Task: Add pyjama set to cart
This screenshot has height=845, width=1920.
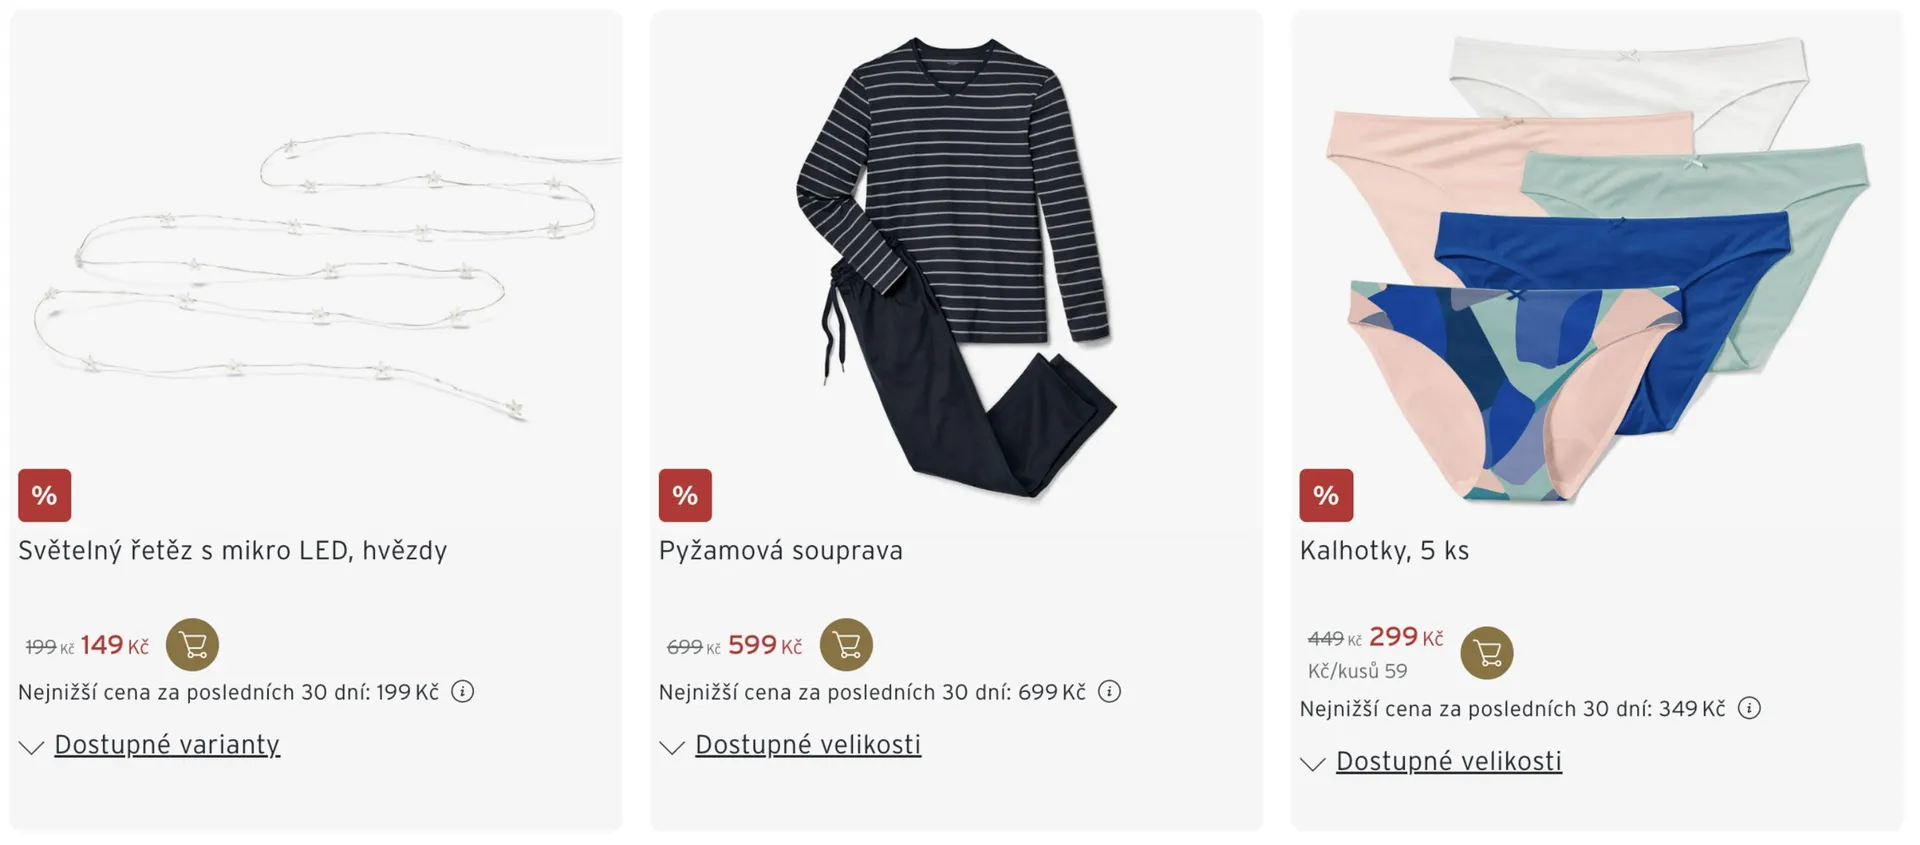Action: (846, 644)
